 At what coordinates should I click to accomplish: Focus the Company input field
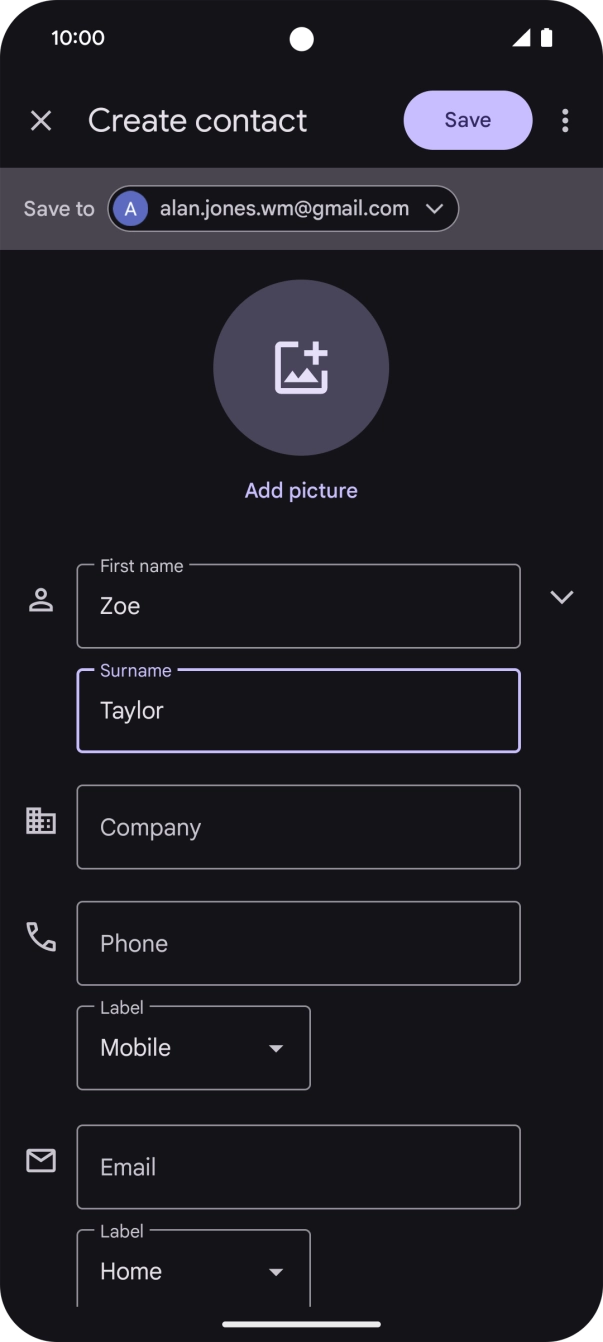point(298,827)
